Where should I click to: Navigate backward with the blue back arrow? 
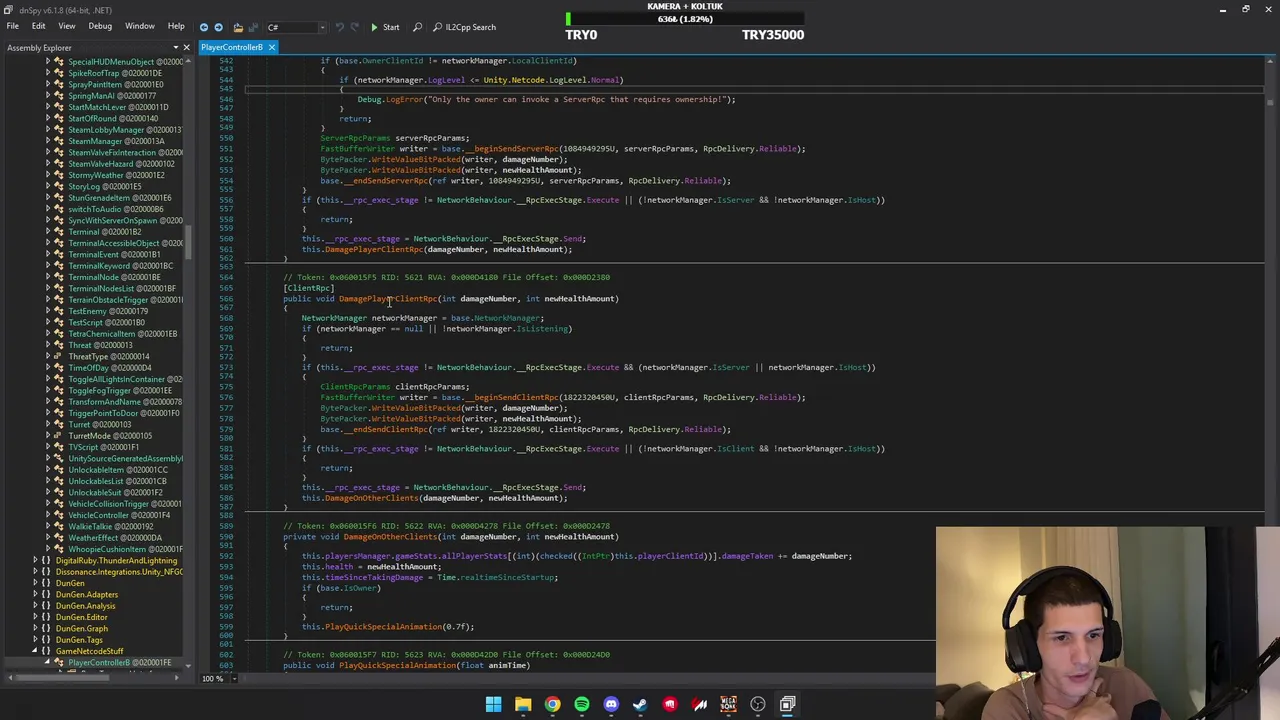coord(203,27)
